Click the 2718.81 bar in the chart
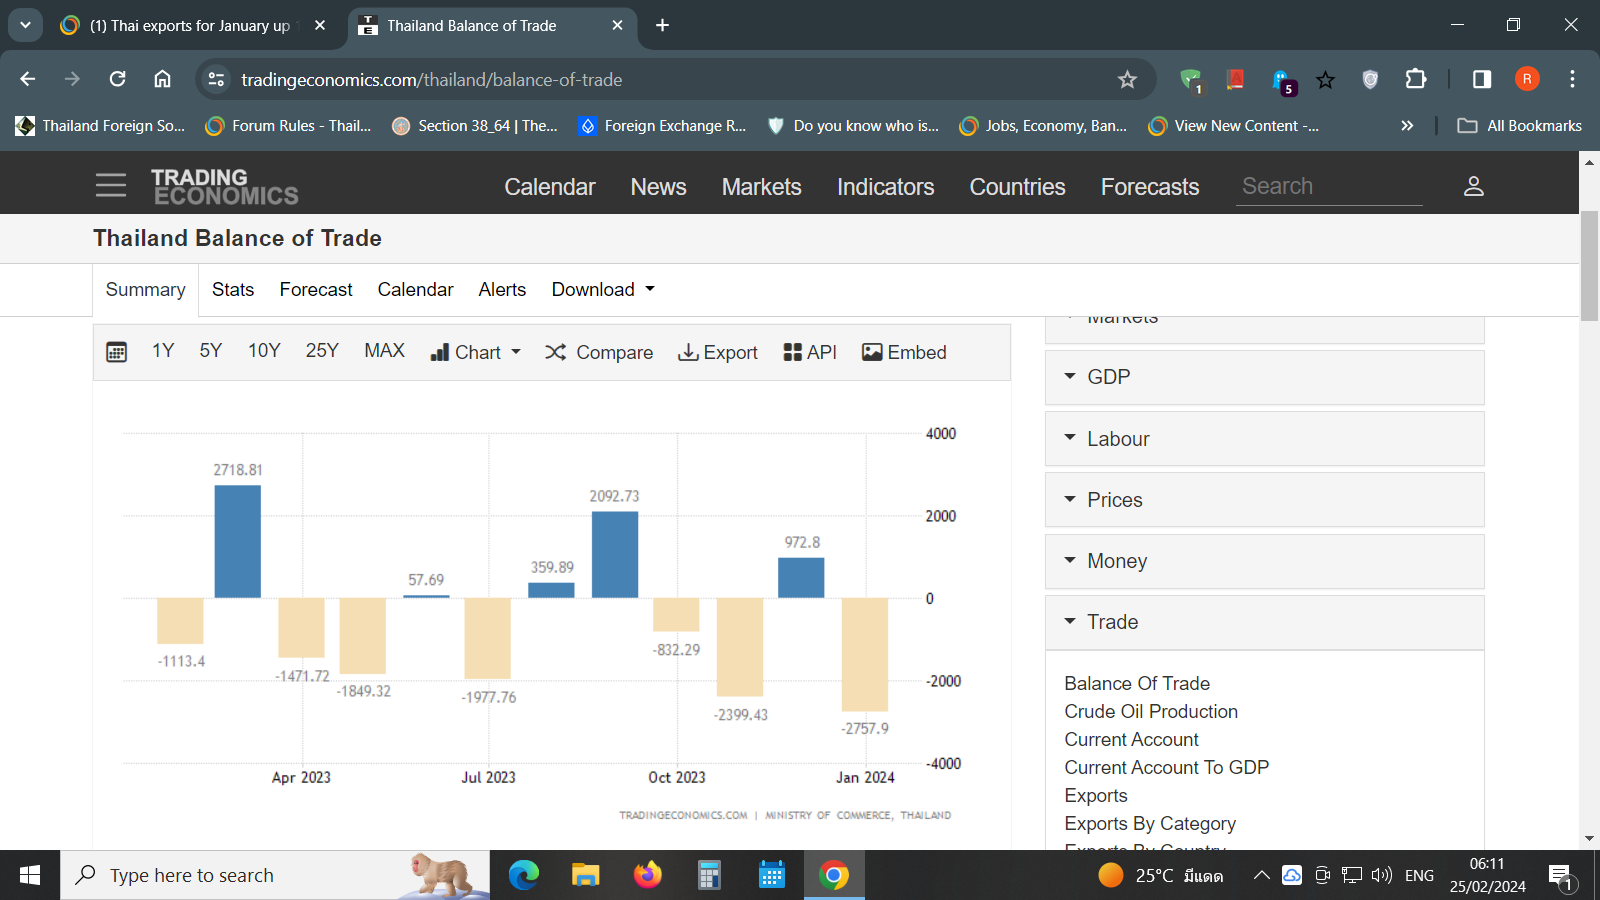The height and width of the screenshot is (900, 1600). 238,542
